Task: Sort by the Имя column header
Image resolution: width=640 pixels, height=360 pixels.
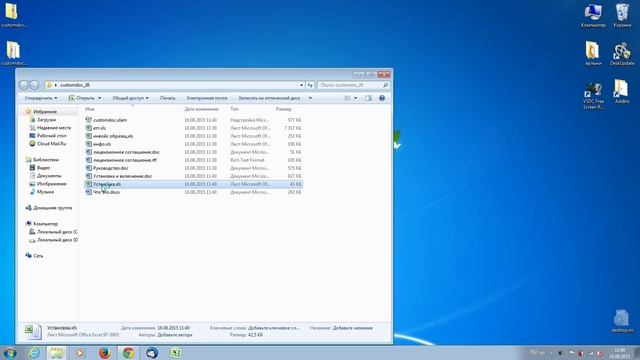Action: (x=90, y=109)
